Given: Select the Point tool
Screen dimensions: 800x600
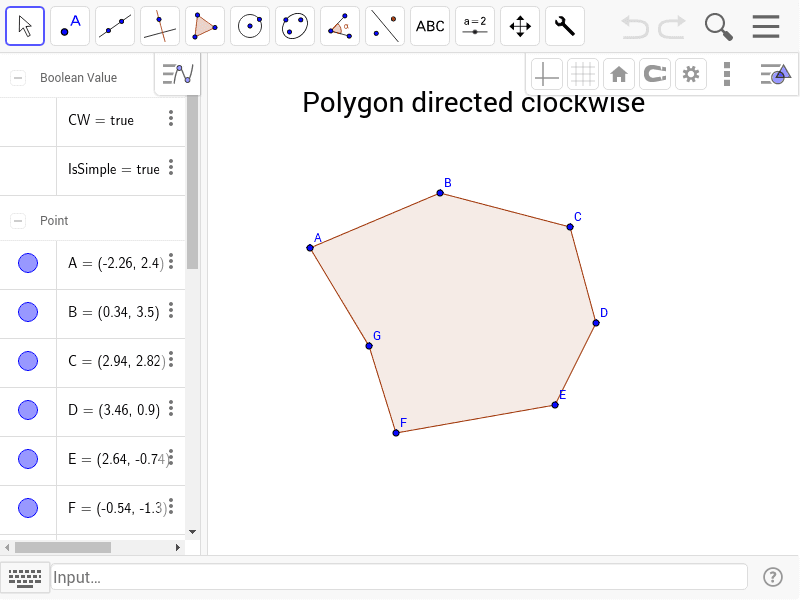Looking at the screenshot, I should 69,26.
